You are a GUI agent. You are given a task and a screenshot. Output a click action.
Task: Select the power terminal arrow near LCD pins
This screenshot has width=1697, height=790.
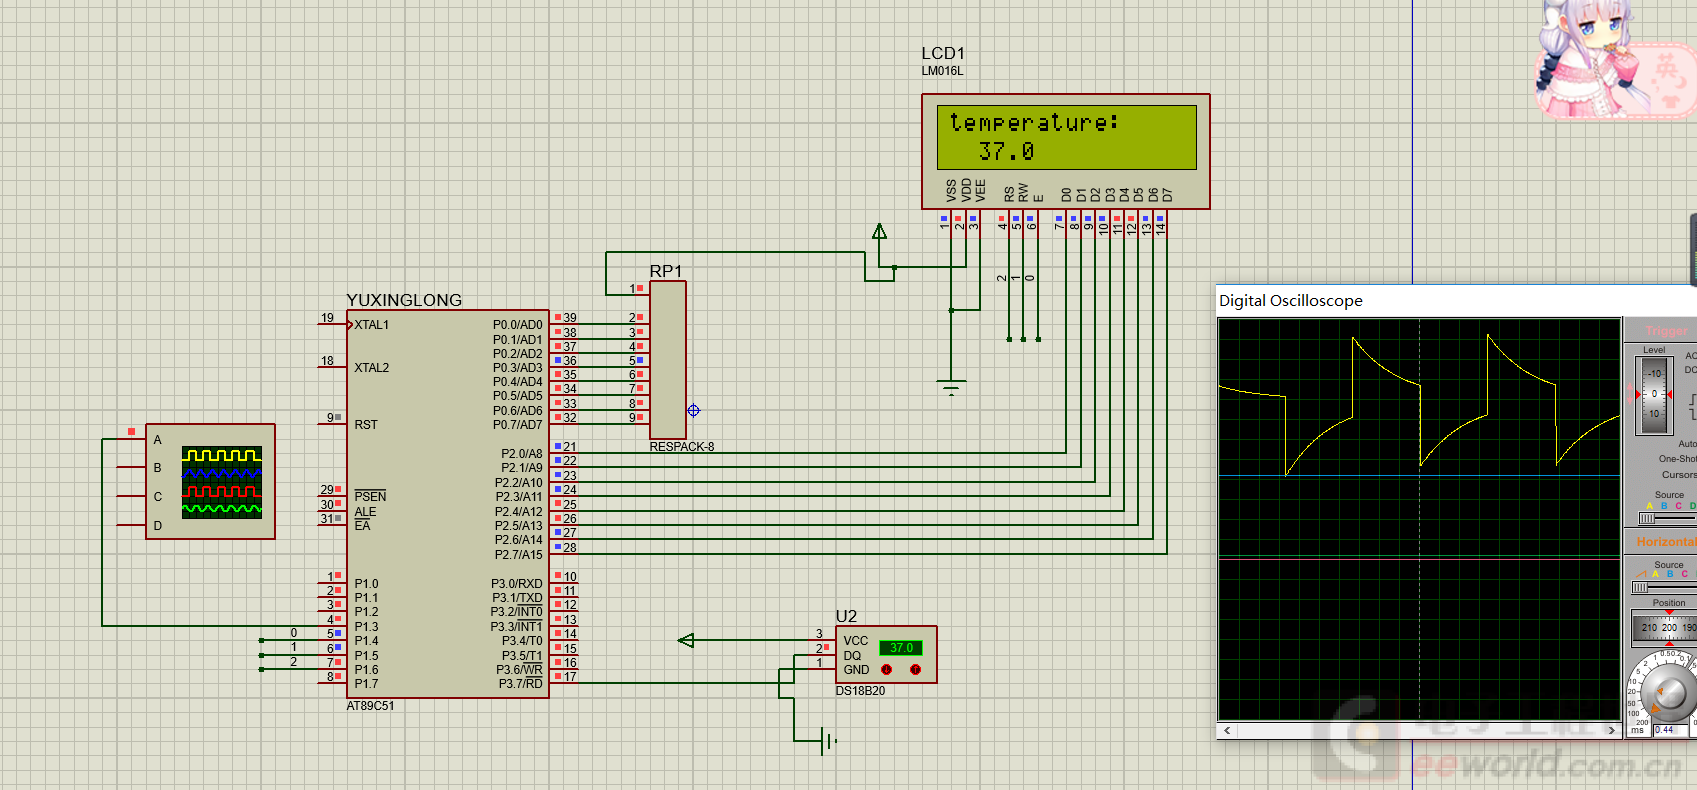click(x=879, y=232)
